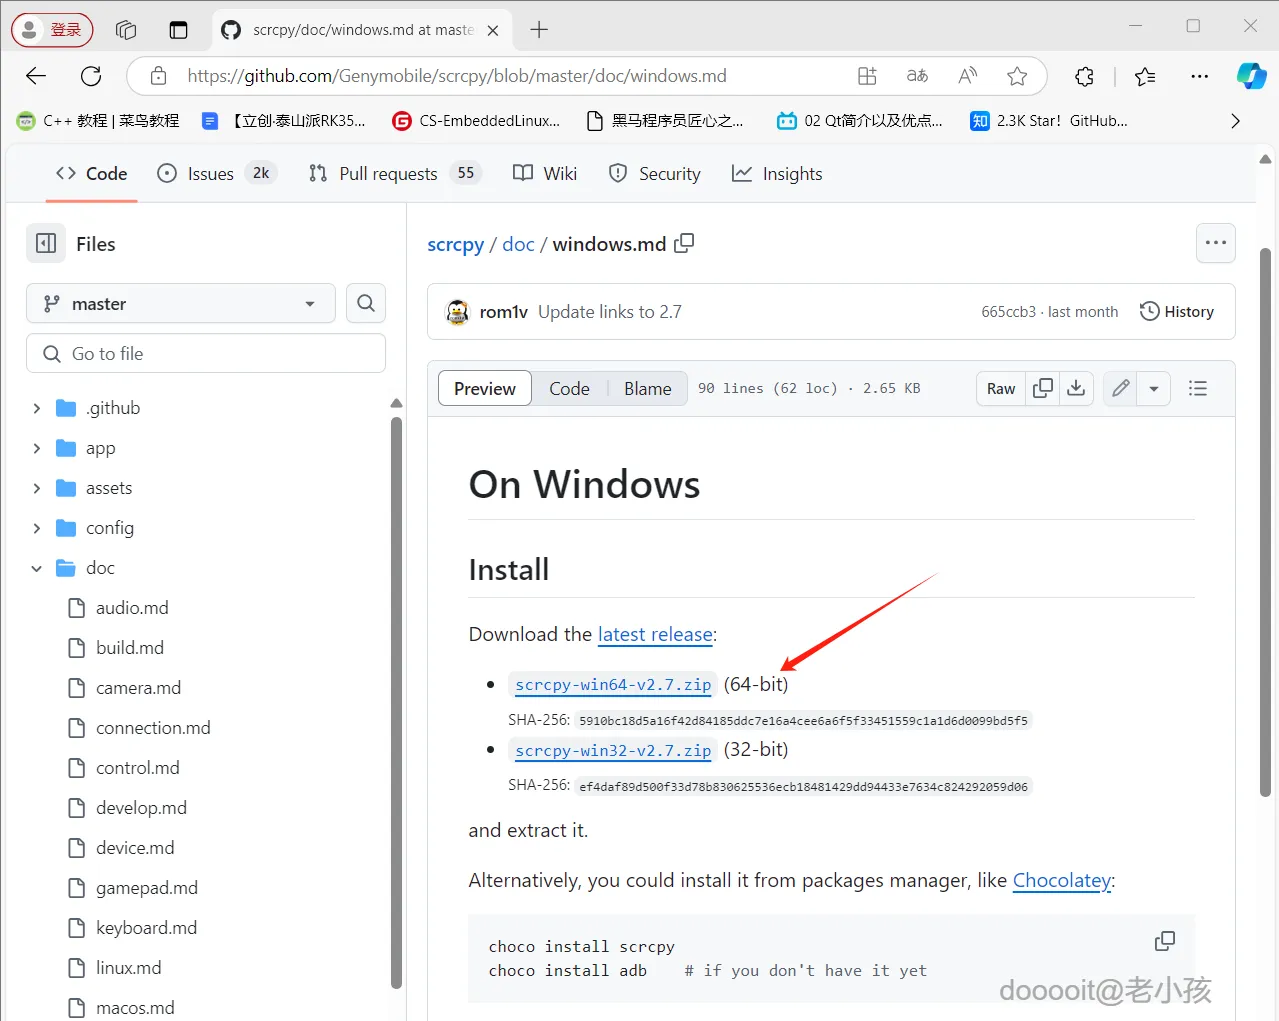Open the file options three-dot menu
The image size is (1279, 1021).
click(1216, 243)
